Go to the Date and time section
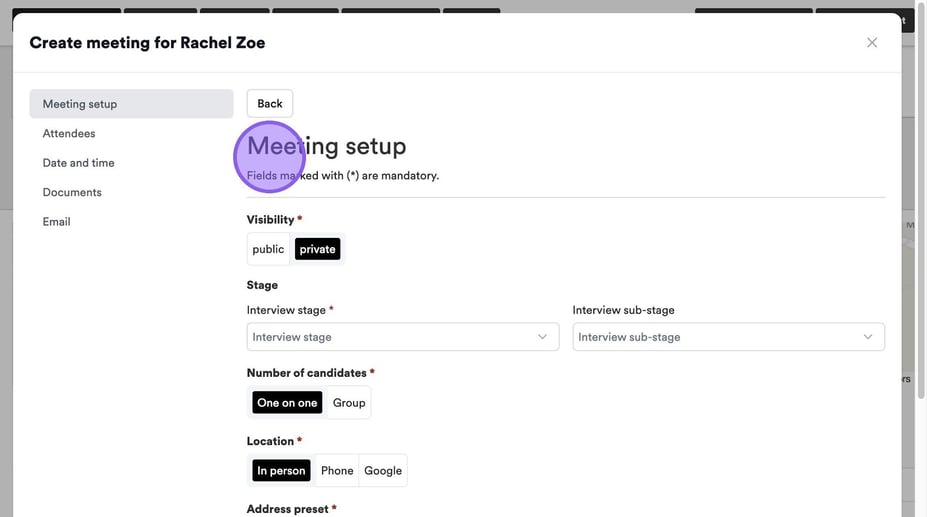 pos(78,163)
